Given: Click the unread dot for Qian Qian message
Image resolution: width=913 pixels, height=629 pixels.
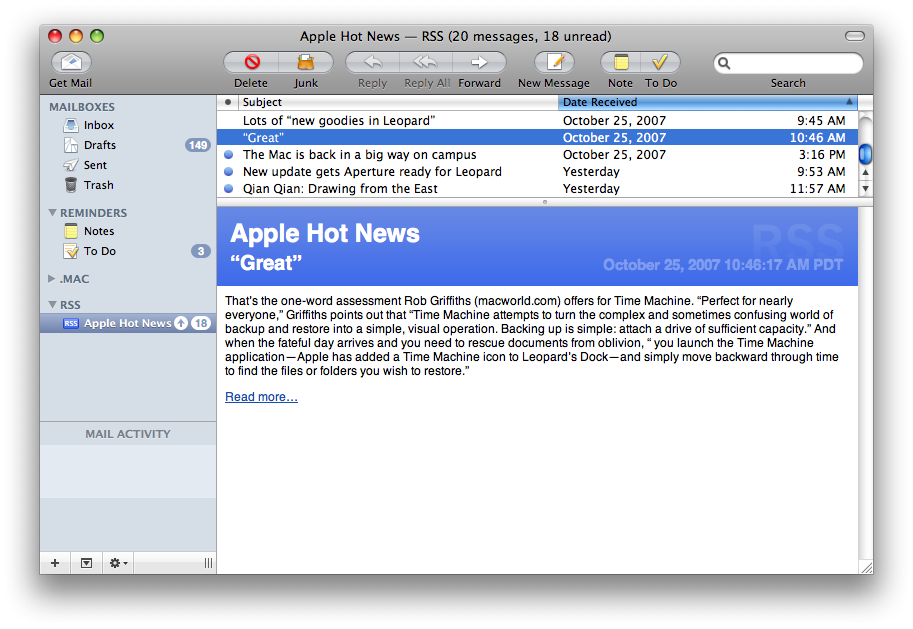Looking at the screenshot, I should pyautogui.click(x=229, y=189).
